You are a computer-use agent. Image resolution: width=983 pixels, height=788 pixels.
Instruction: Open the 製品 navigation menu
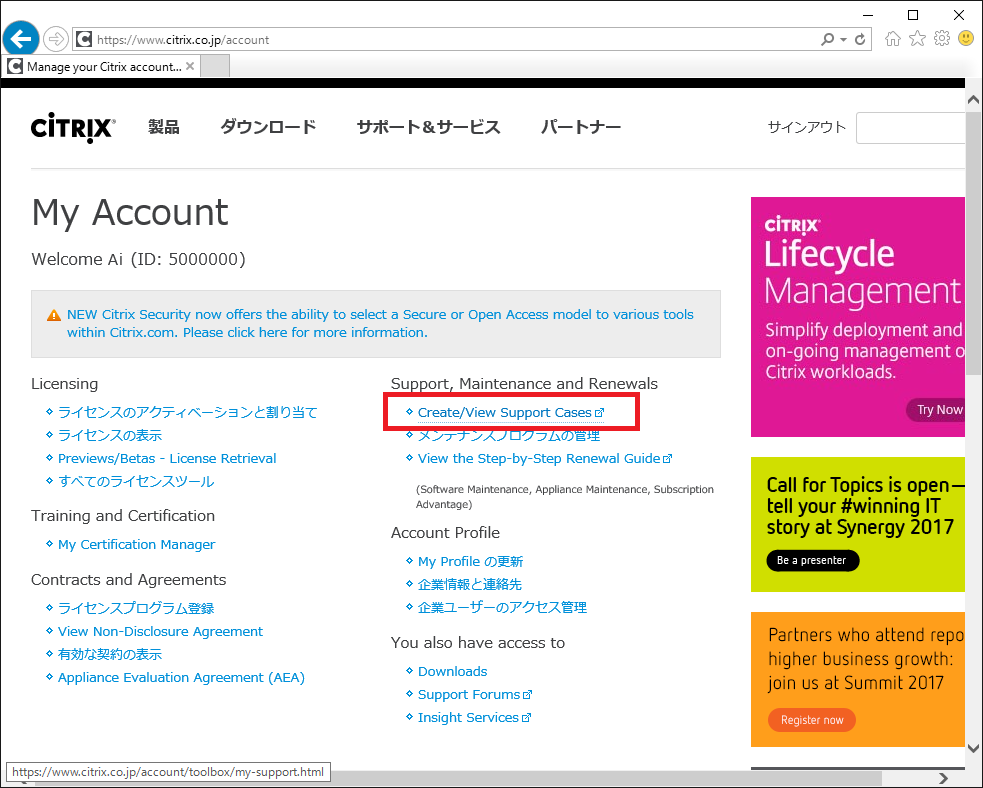pos(164,127)
